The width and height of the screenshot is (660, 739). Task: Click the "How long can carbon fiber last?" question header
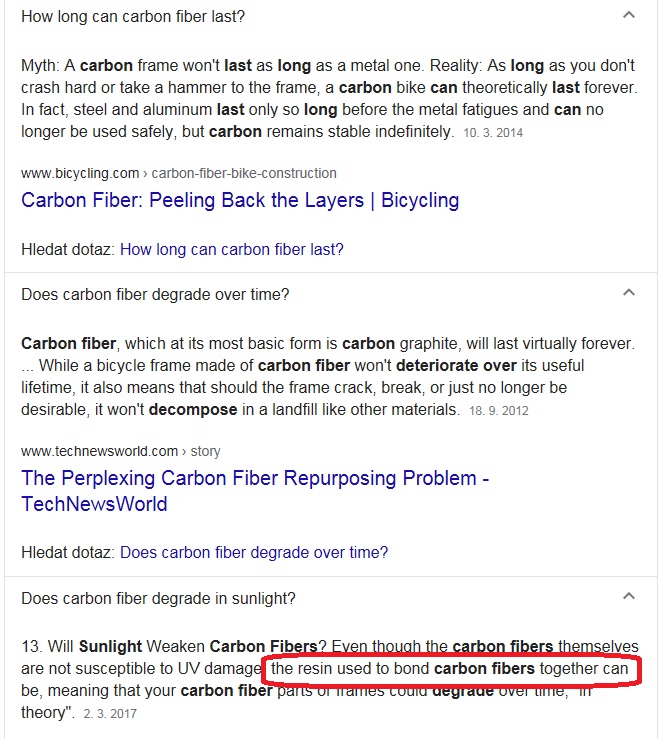point(133,16)
